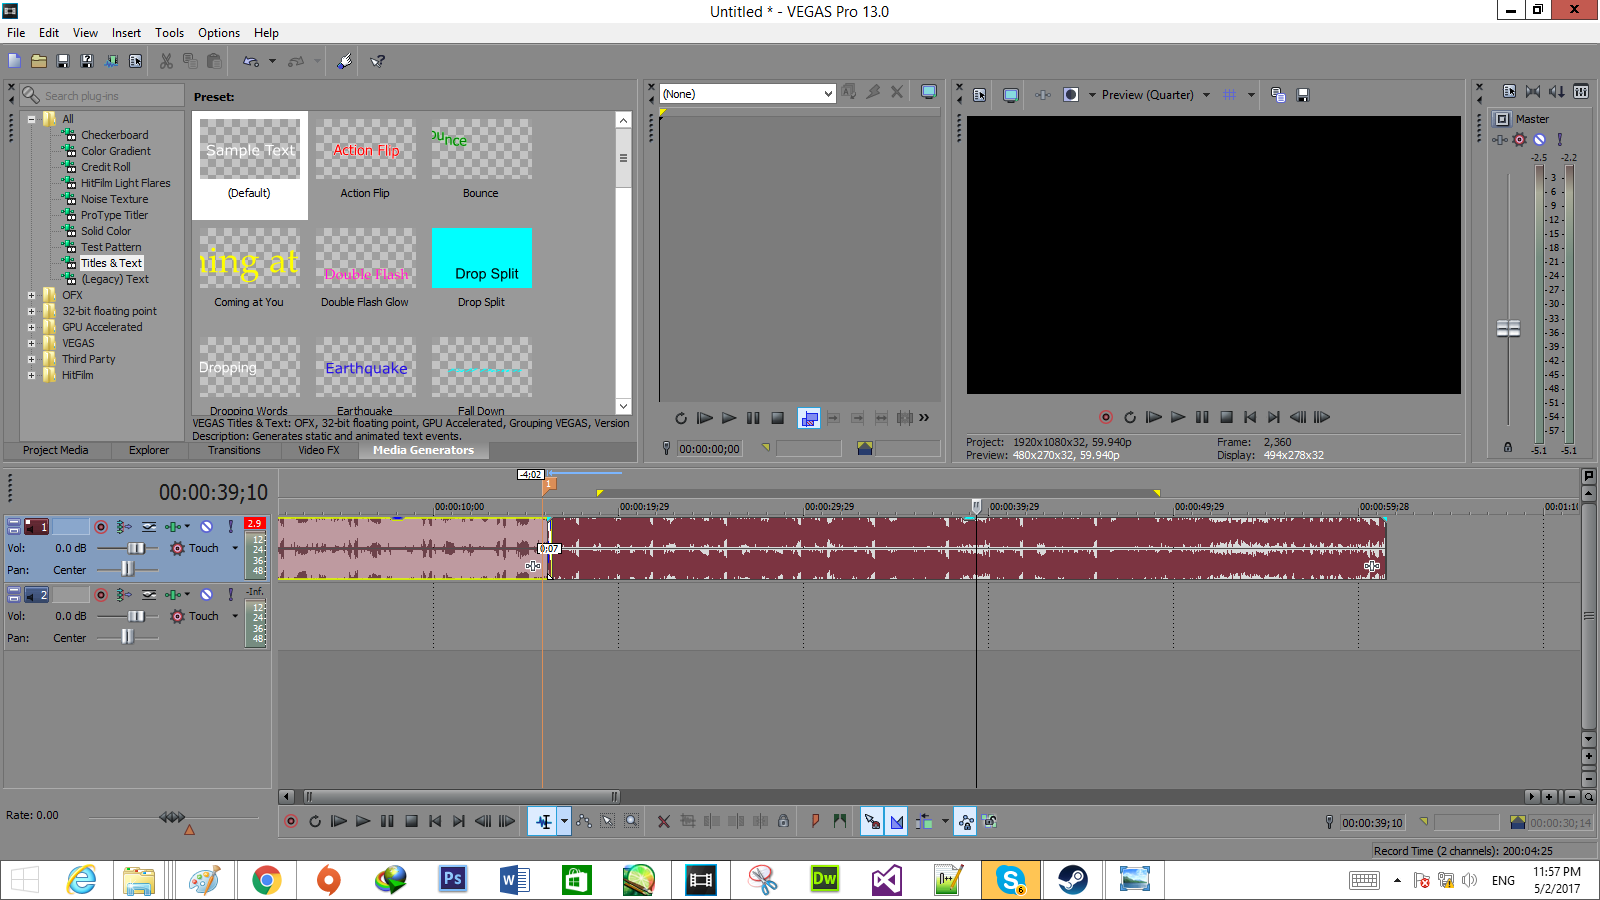Collapse the All folder in plug-in tree
This screenshot has height=900, width=1600.
click(x=31, y=119)
